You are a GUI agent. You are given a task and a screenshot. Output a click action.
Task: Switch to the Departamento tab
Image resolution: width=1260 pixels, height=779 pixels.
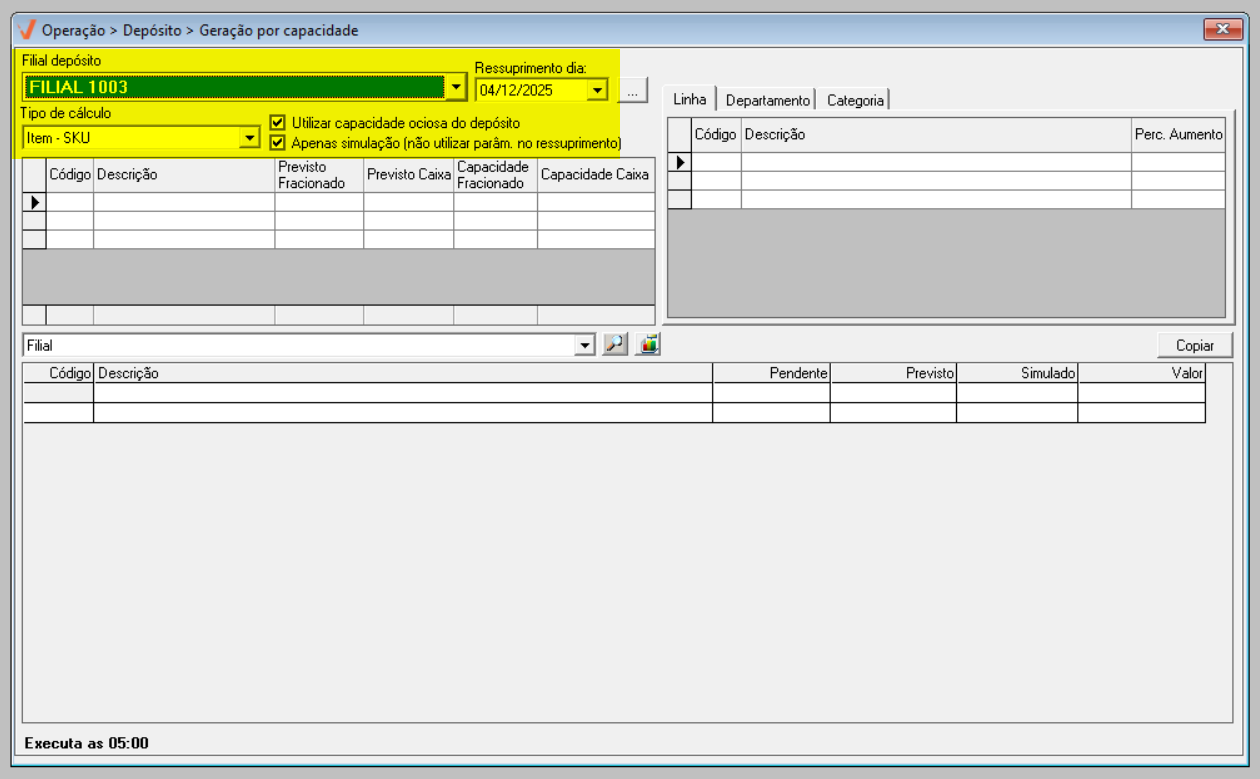[767, 100]
